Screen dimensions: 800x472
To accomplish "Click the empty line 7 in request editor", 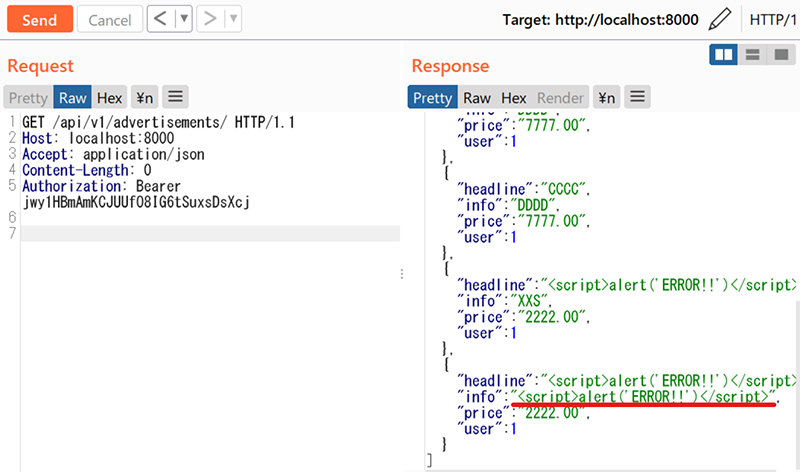I will (210, 234).
